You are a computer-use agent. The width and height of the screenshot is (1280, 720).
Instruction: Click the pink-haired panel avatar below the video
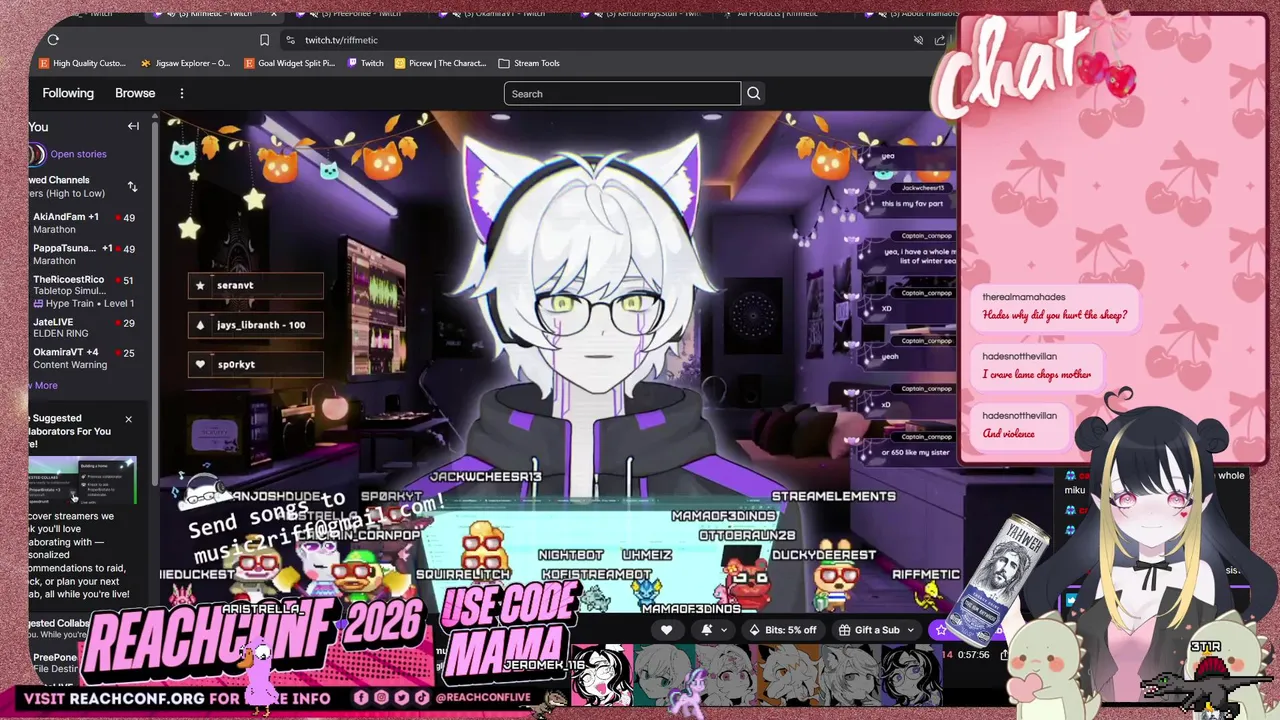pyautogui.click(x=603, y=674)
